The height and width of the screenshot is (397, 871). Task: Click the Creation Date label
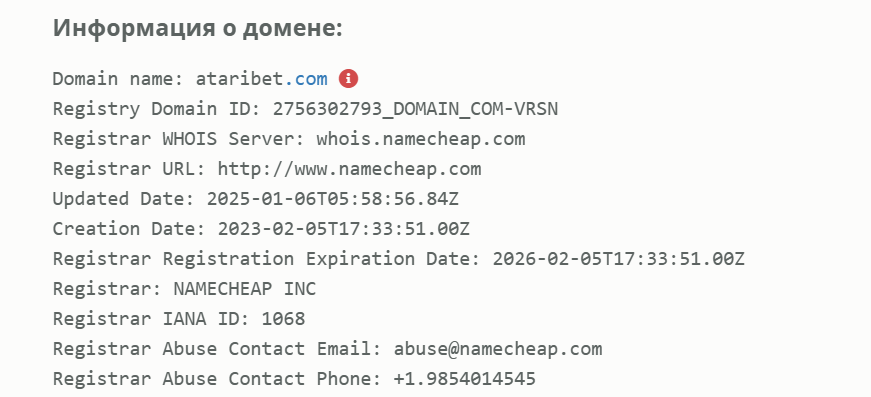pos(129,229)
